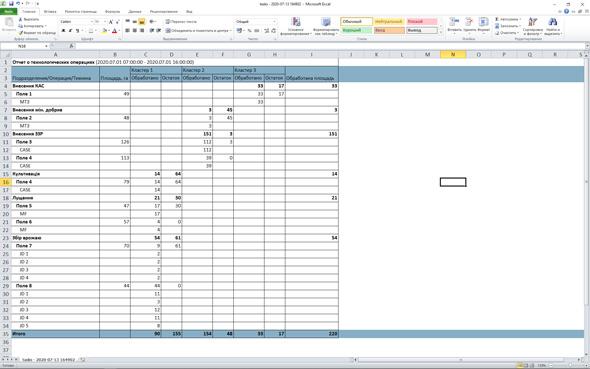Image resolution: width=590 pixels, height=369 pixels.
Task: Click the Format Painter brush icon
Action: coord(21,33)
